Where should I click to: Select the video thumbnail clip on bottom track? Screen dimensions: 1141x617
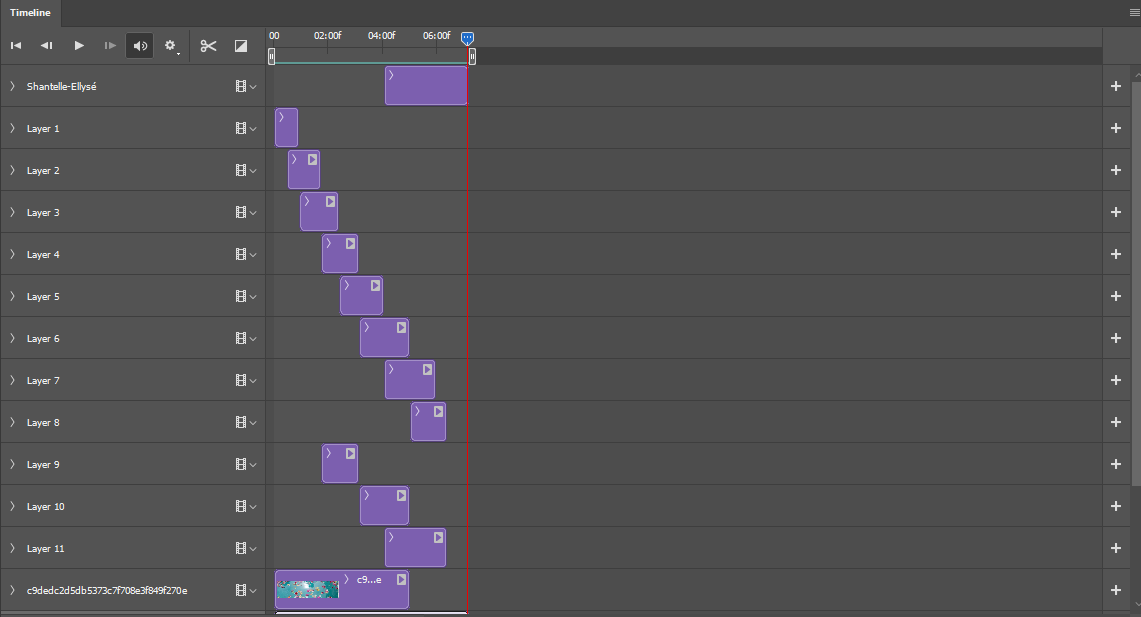click(x=308, y=590)
